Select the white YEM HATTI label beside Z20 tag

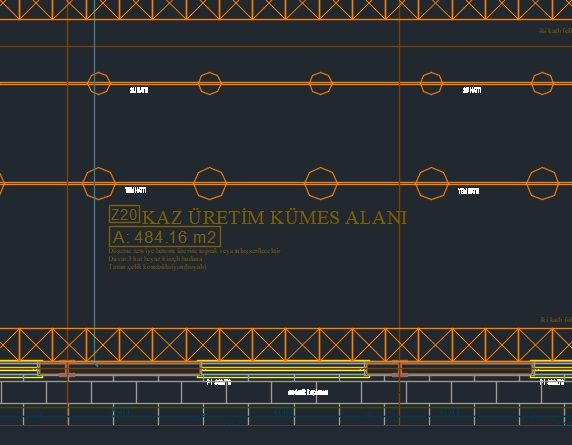point(136,190)
